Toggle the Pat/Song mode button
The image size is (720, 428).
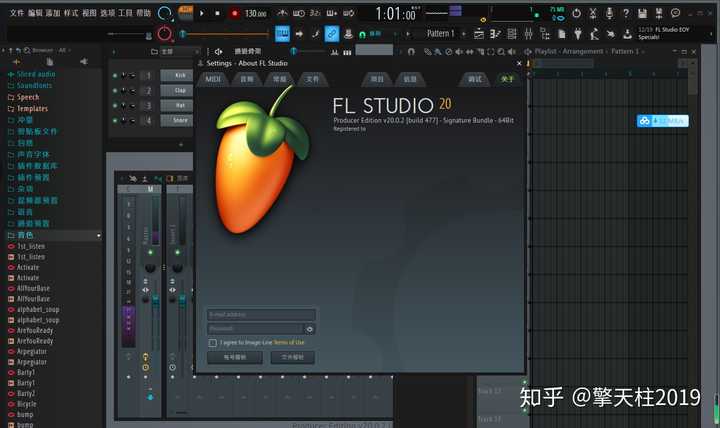pyautogui.click(x=185, y=12)
